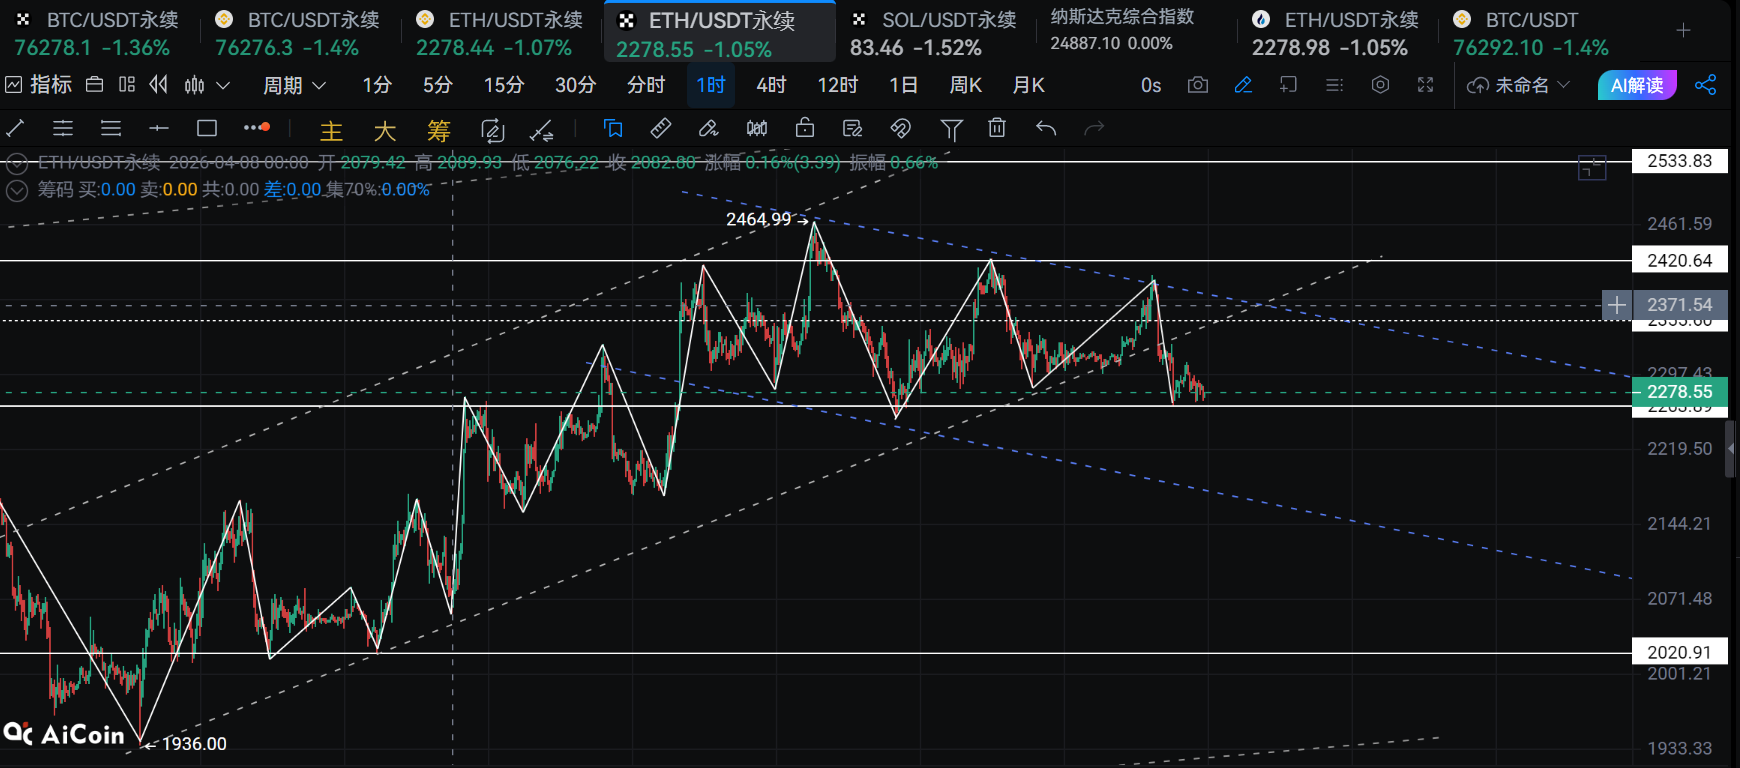Viewport: 1740px width, 768px height.
Task: Take a chart screenshot with camera icon
Action: [x=1197, y=85]
